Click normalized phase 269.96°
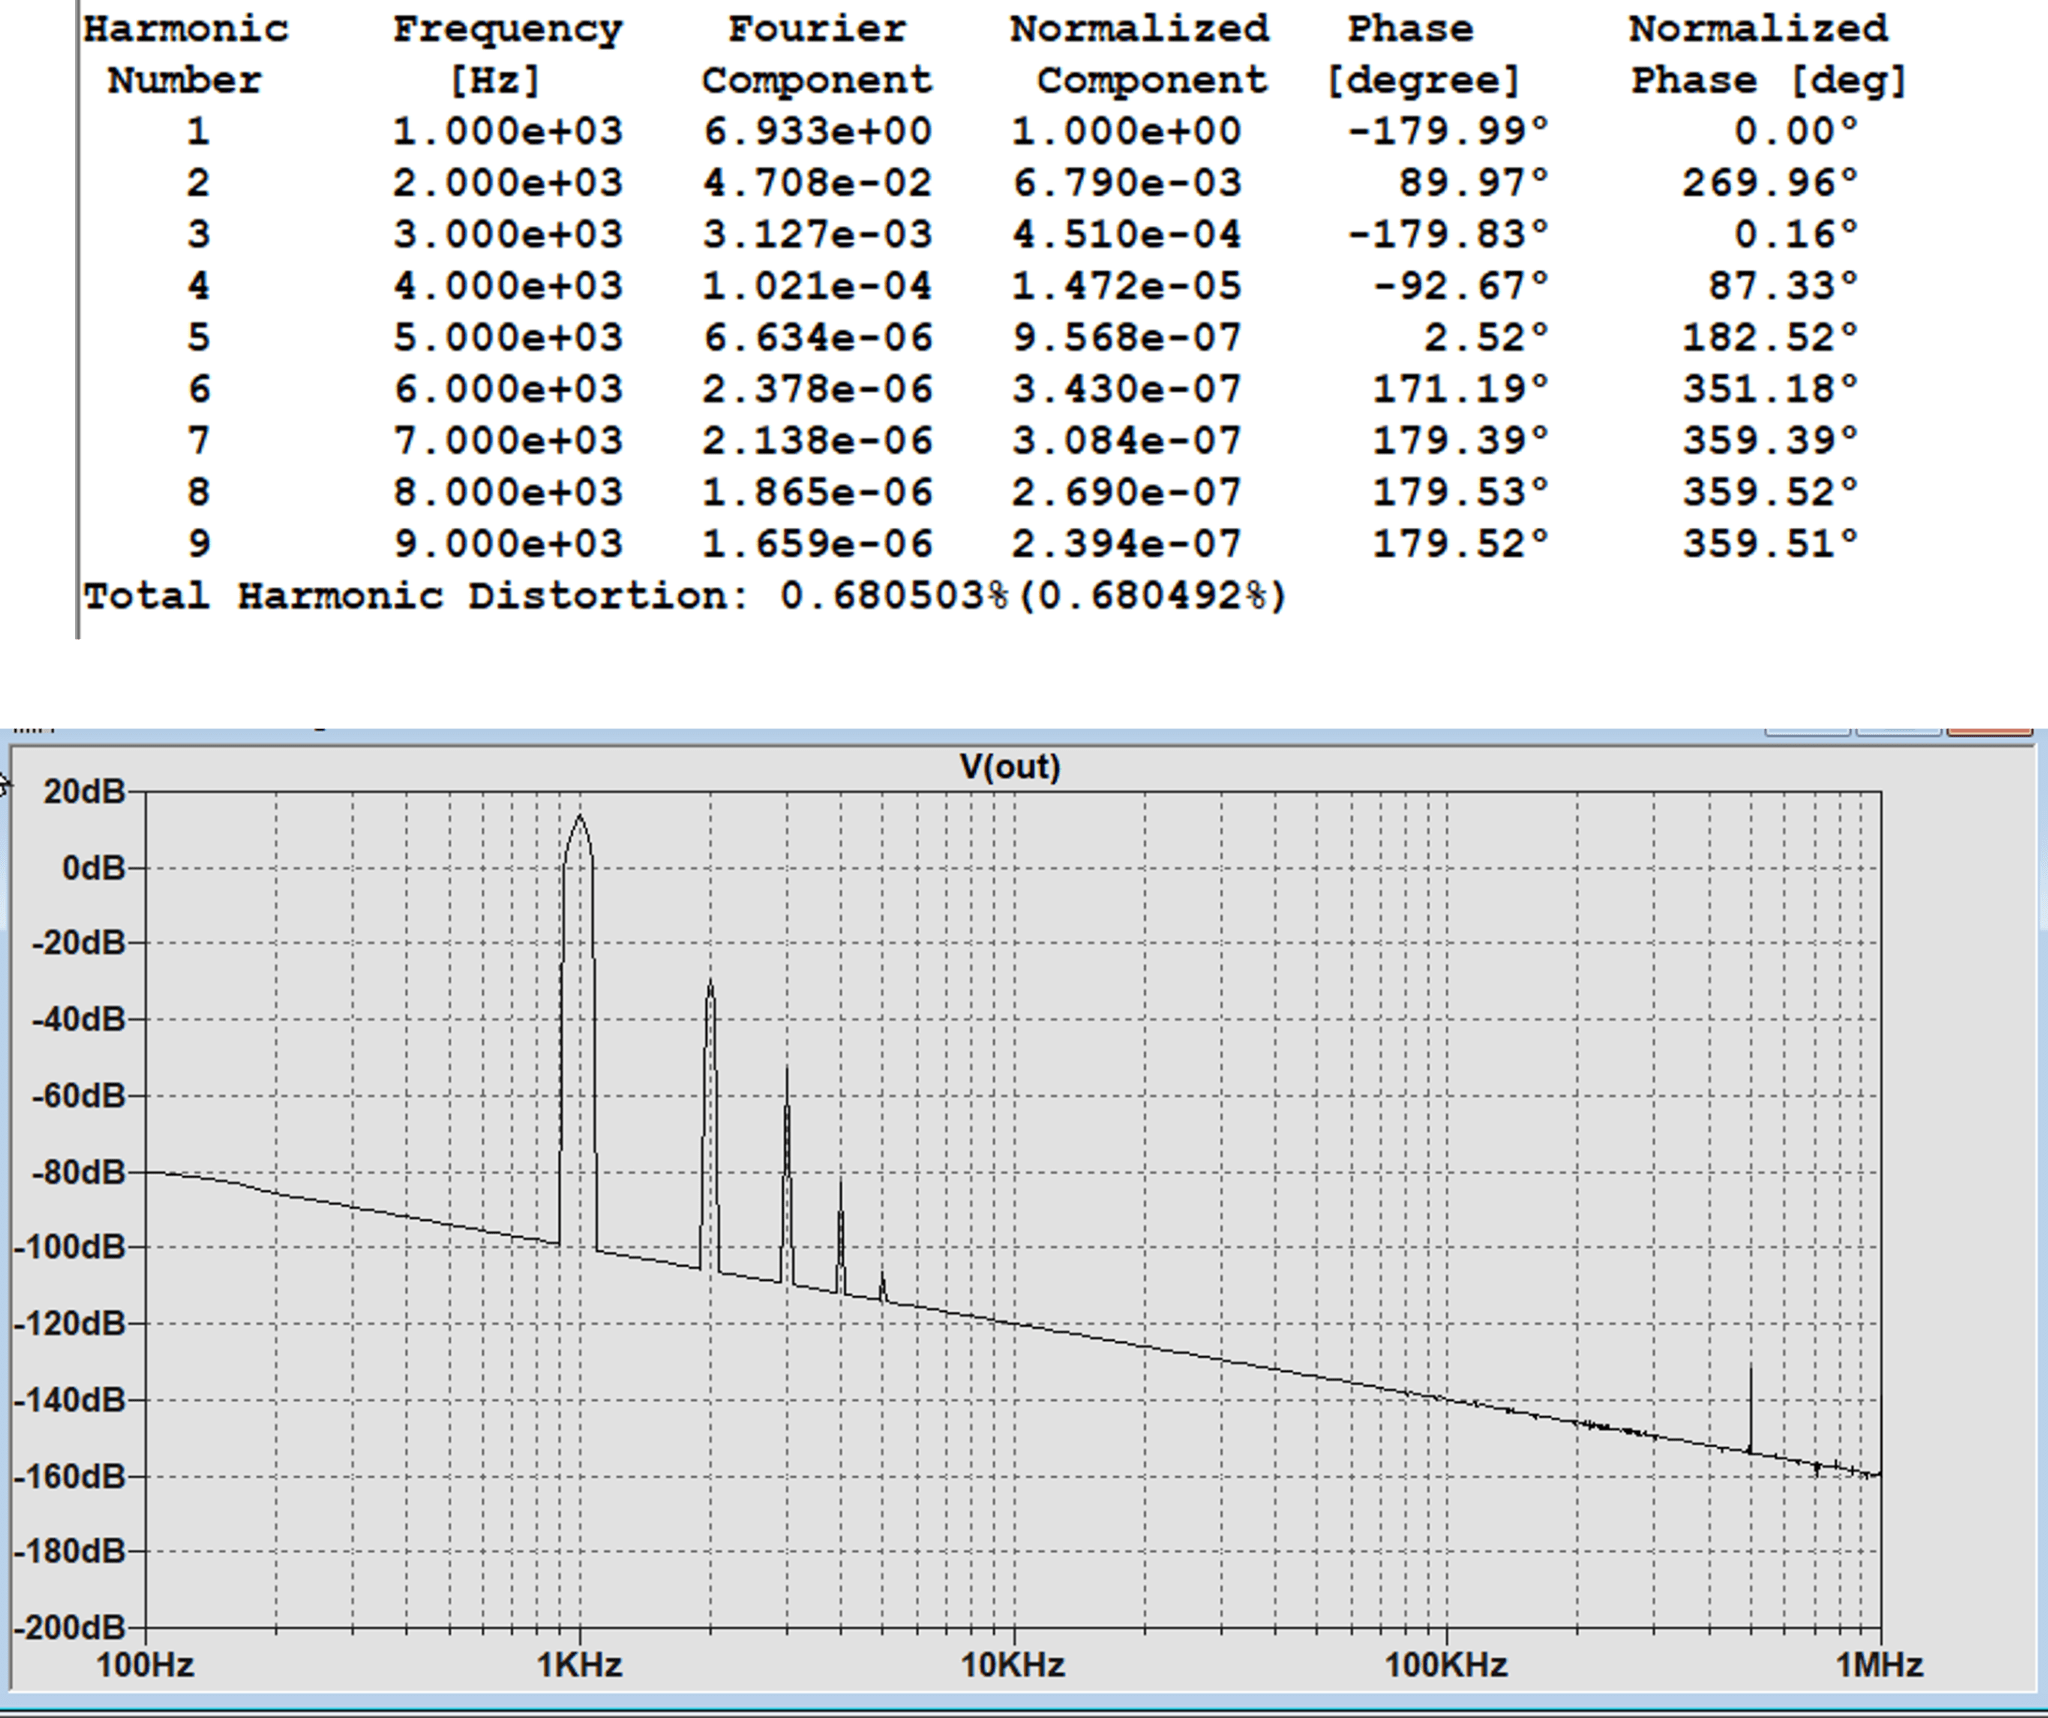2048x1718 pixels. tap(1770, 183)
